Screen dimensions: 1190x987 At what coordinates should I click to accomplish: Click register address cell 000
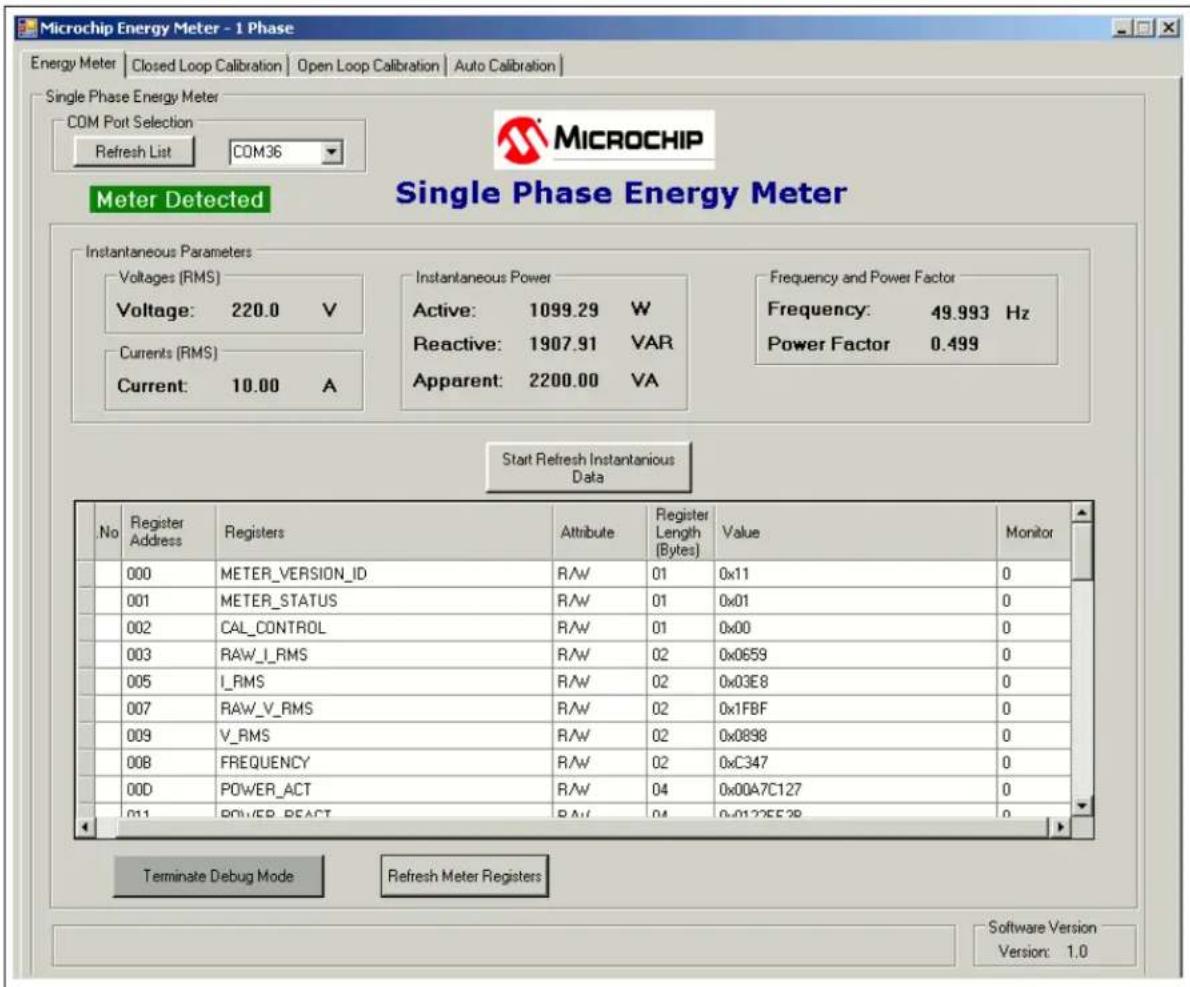tap(168, 574)
